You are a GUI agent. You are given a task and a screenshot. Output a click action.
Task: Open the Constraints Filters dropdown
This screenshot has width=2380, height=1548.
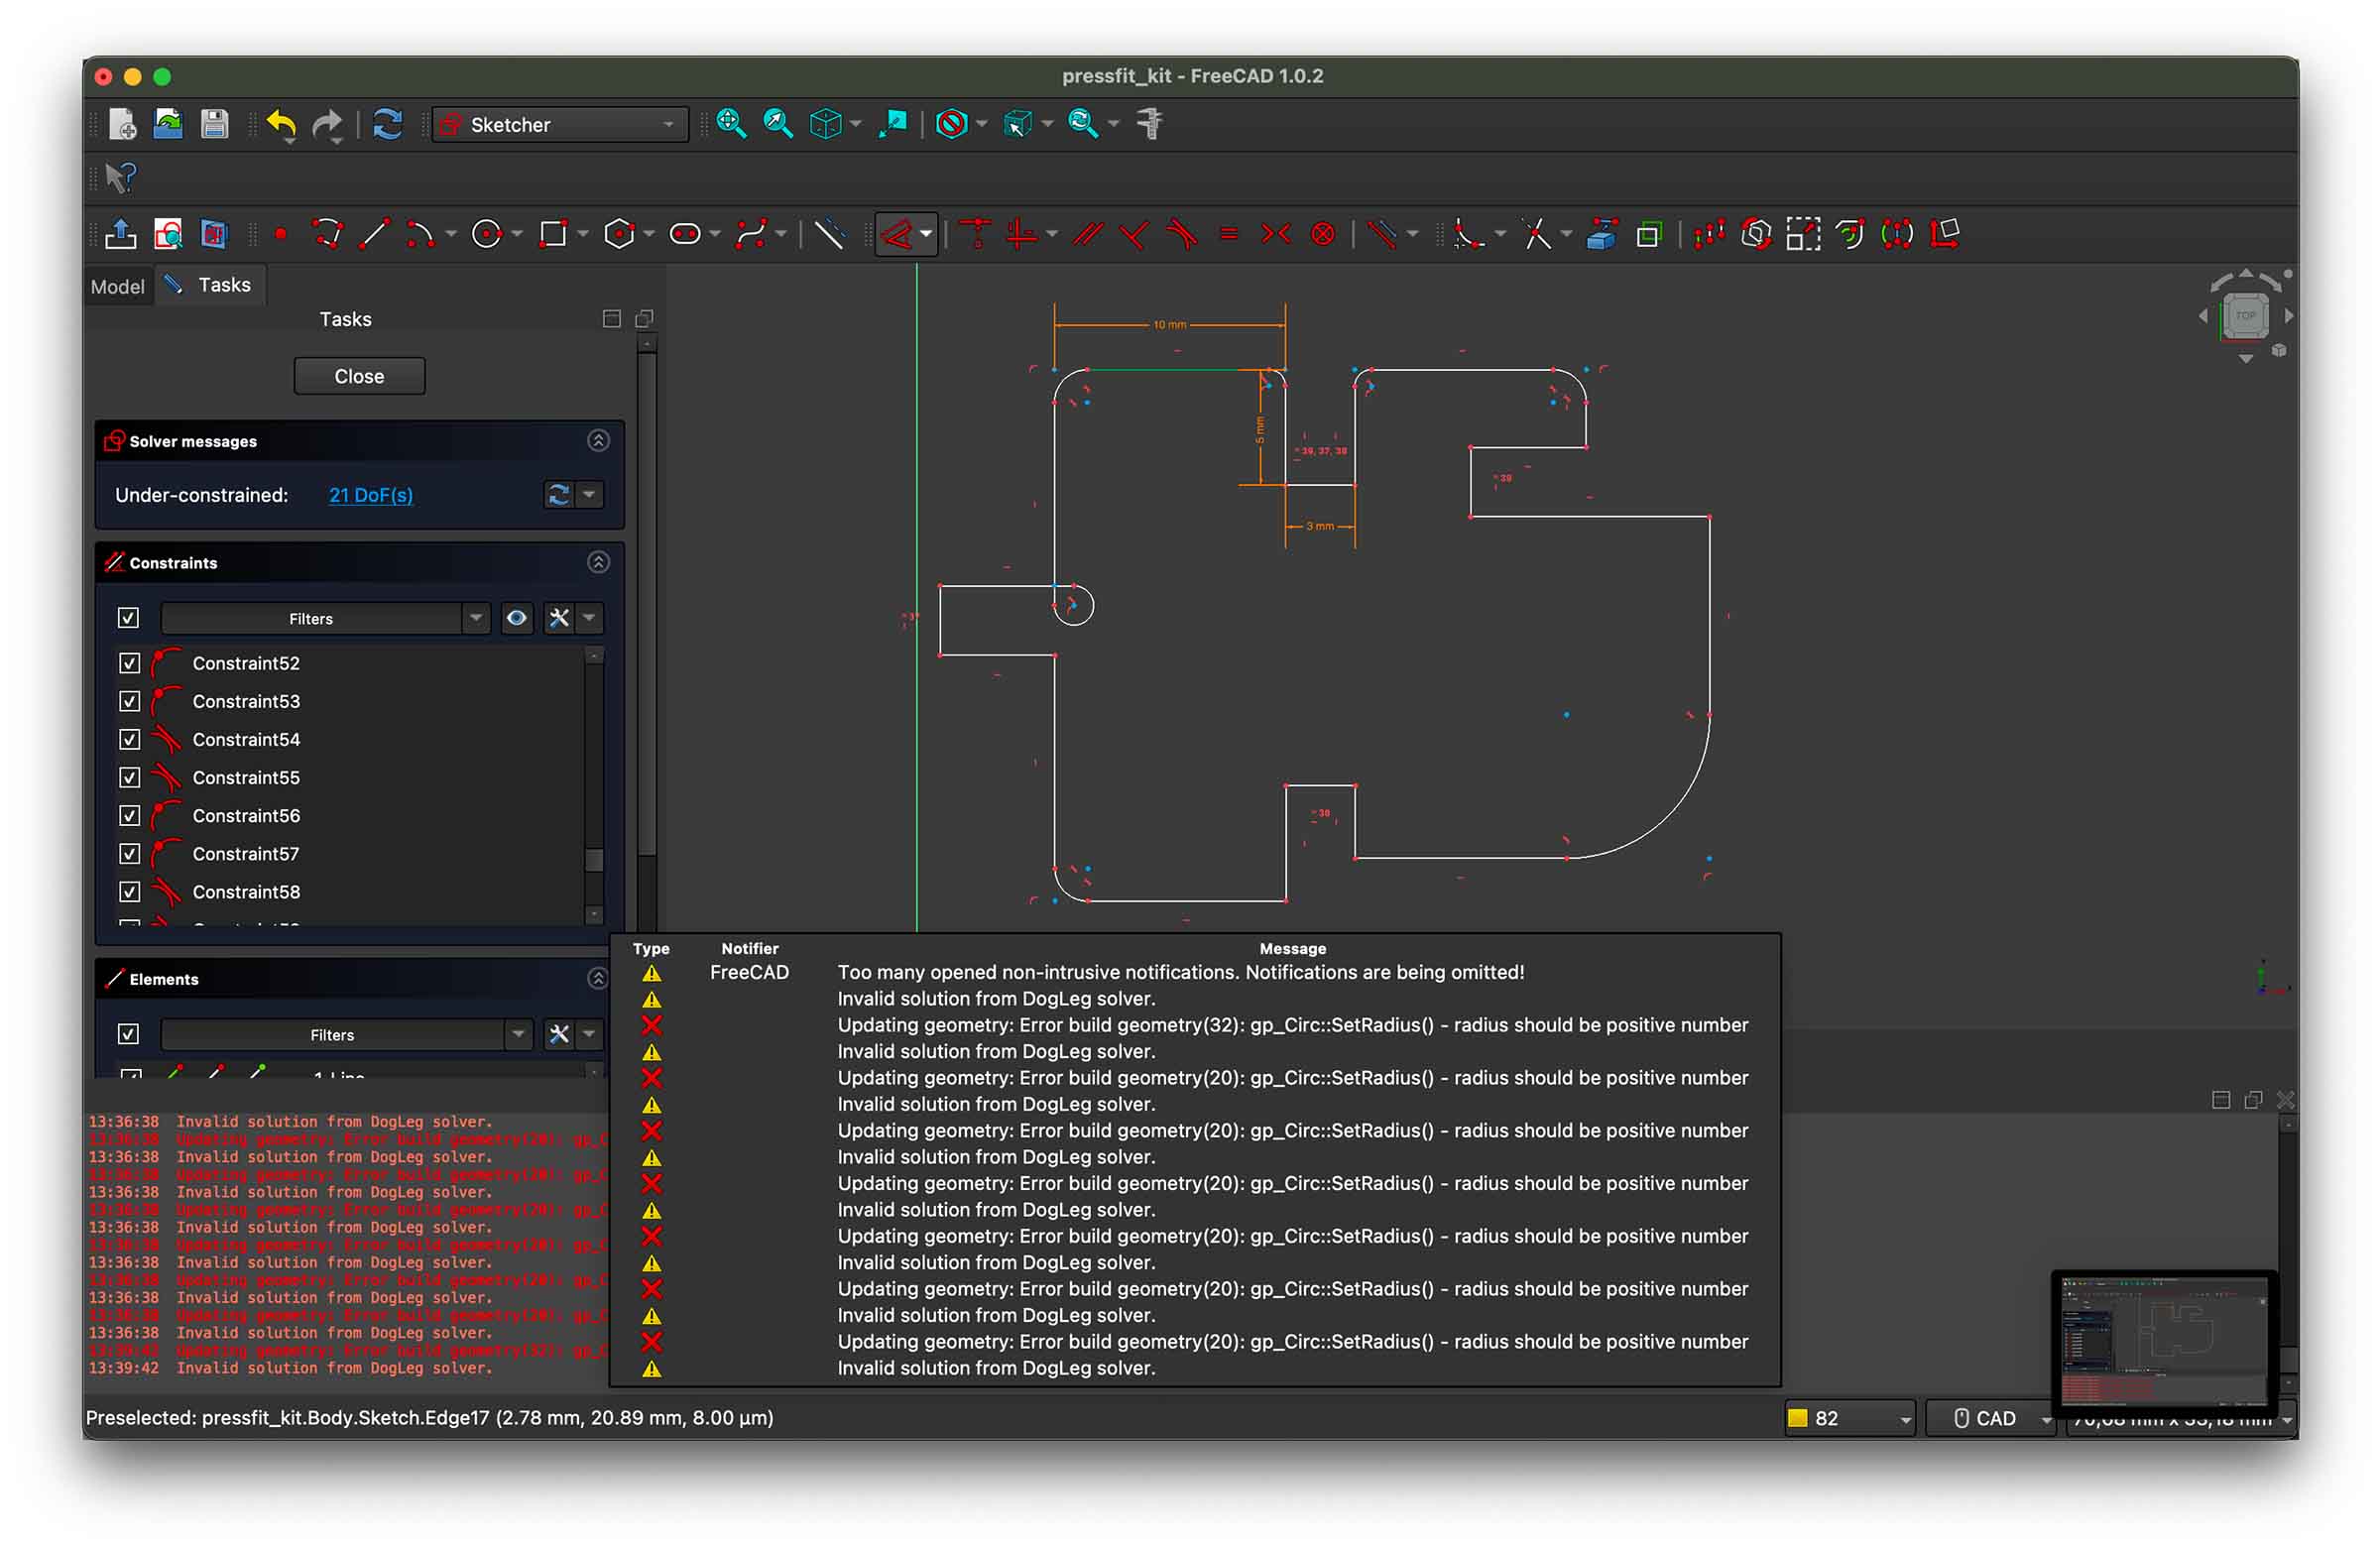476,619
